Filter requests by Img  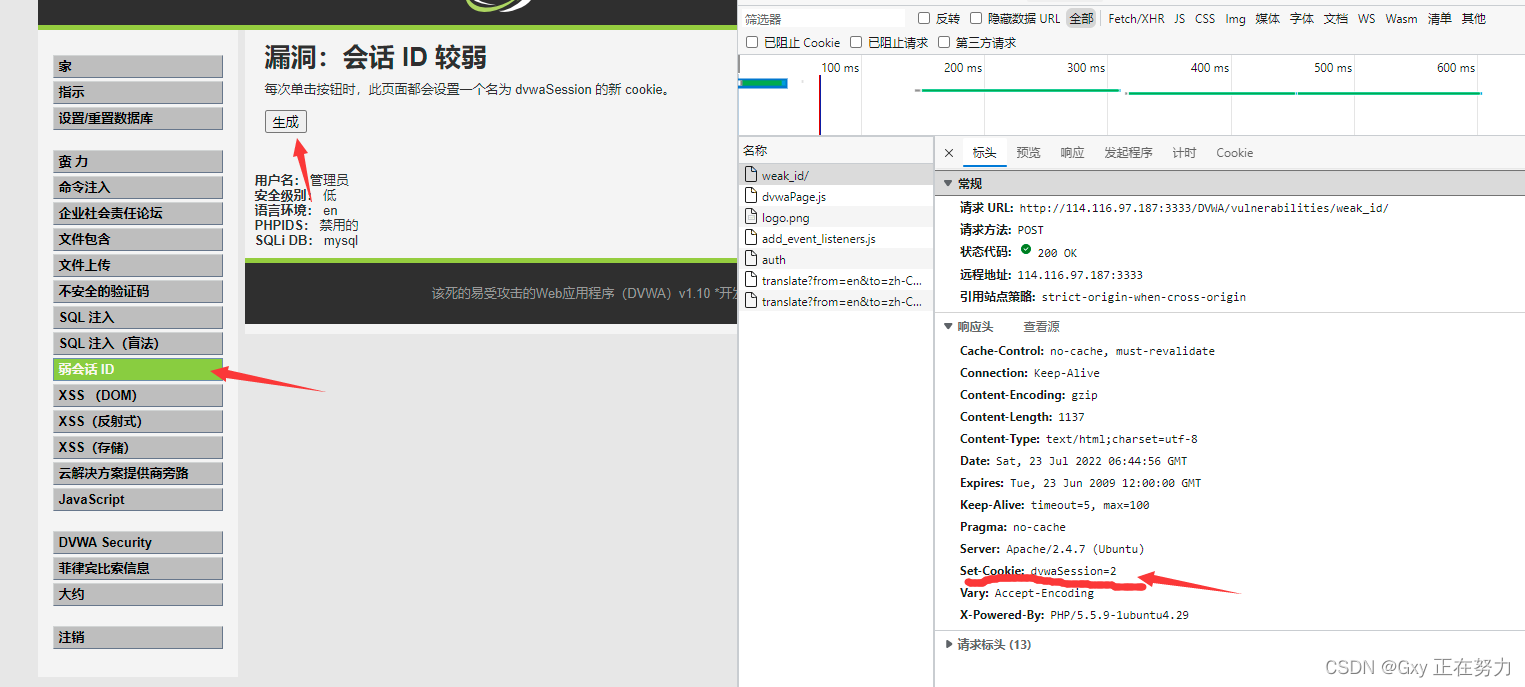[x=1235, y=18]
